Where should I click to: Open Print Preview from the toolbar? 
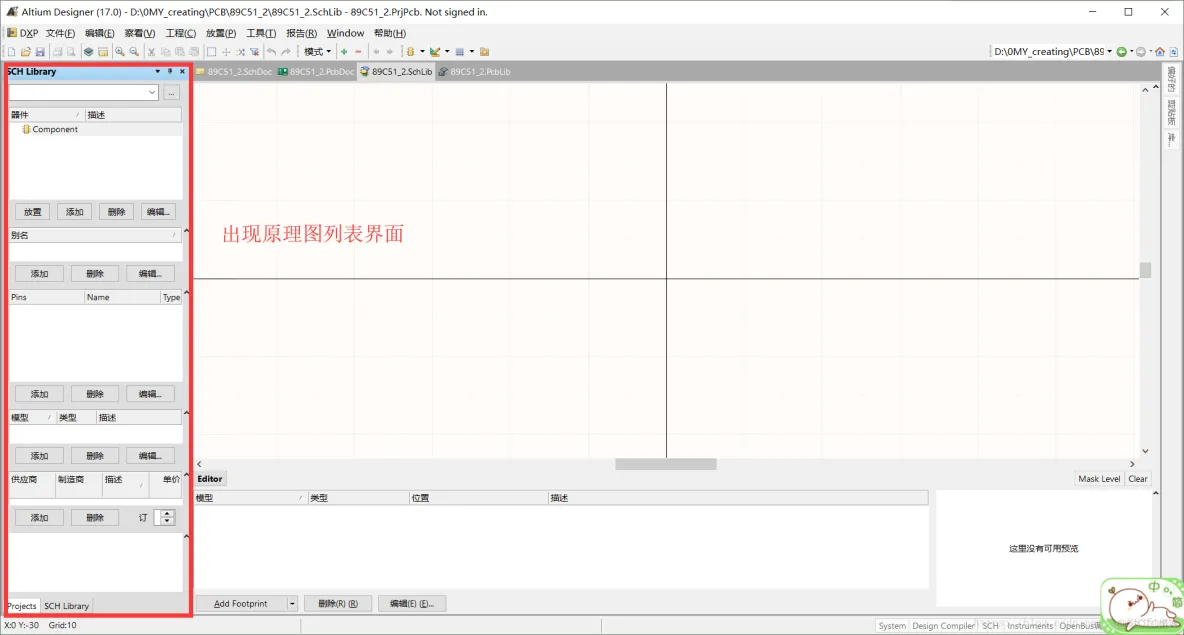(72, 52)
